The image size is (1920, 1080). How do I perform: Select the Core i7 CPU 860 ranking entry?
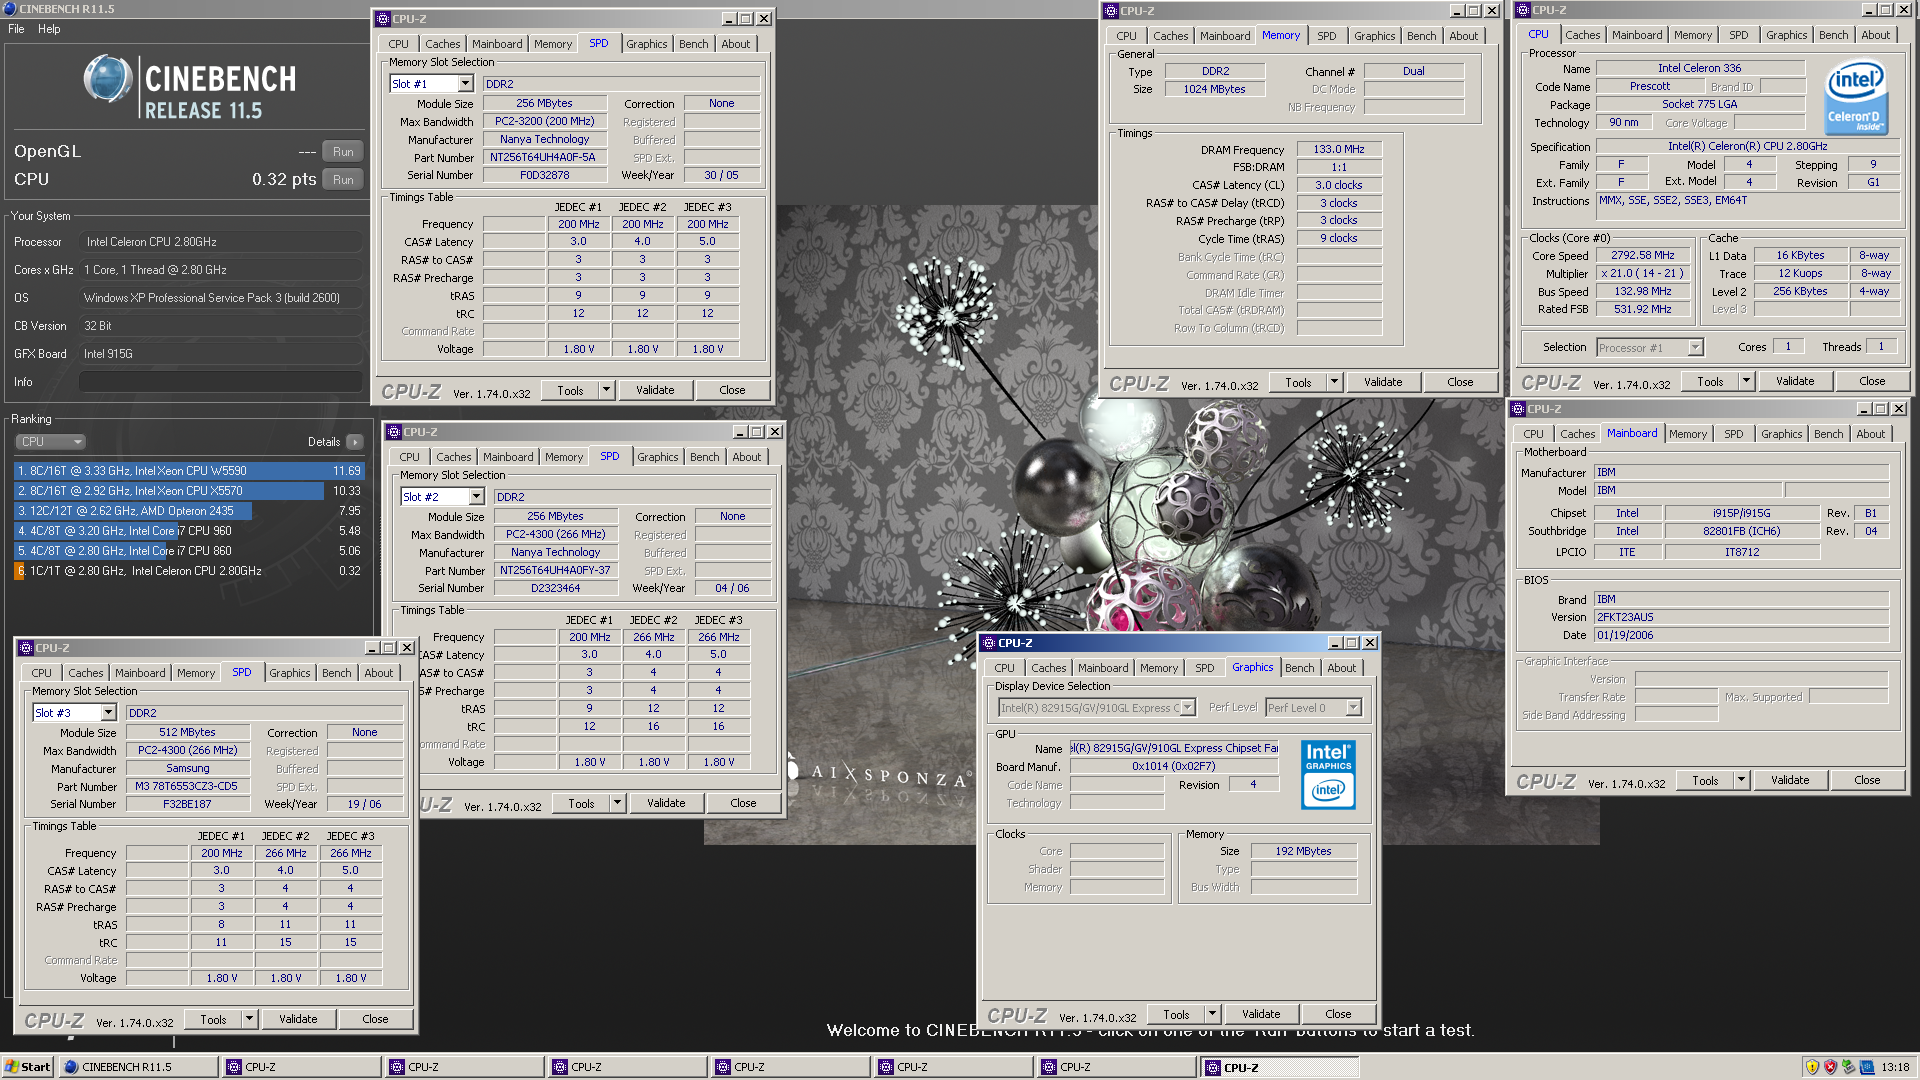point(190,551)
